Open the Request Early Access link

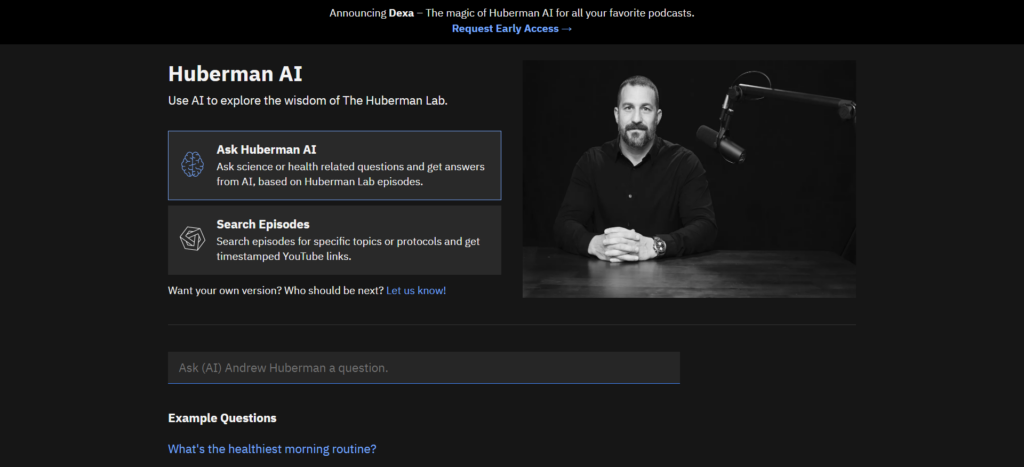[x=505, y=29]
